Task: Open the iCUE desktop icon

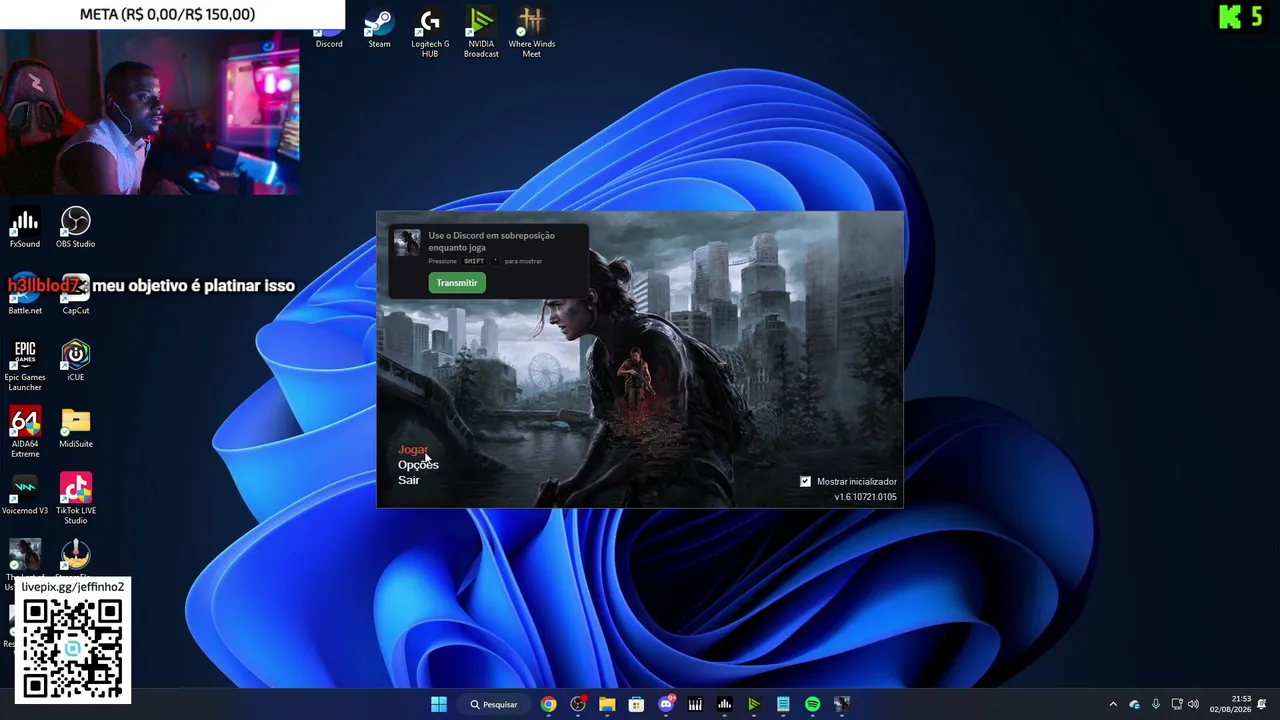Action: tap(76, 361)
